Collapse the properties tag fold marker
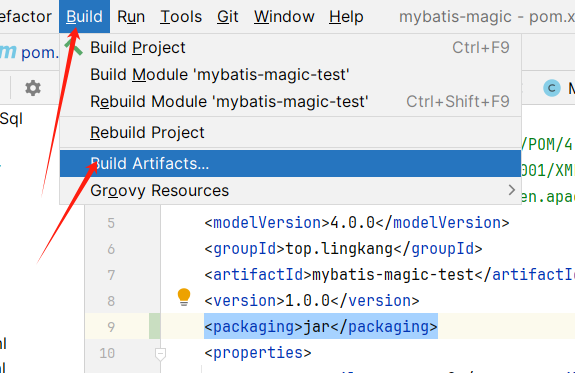Screen dimensions: 575x373 [160, 354]
